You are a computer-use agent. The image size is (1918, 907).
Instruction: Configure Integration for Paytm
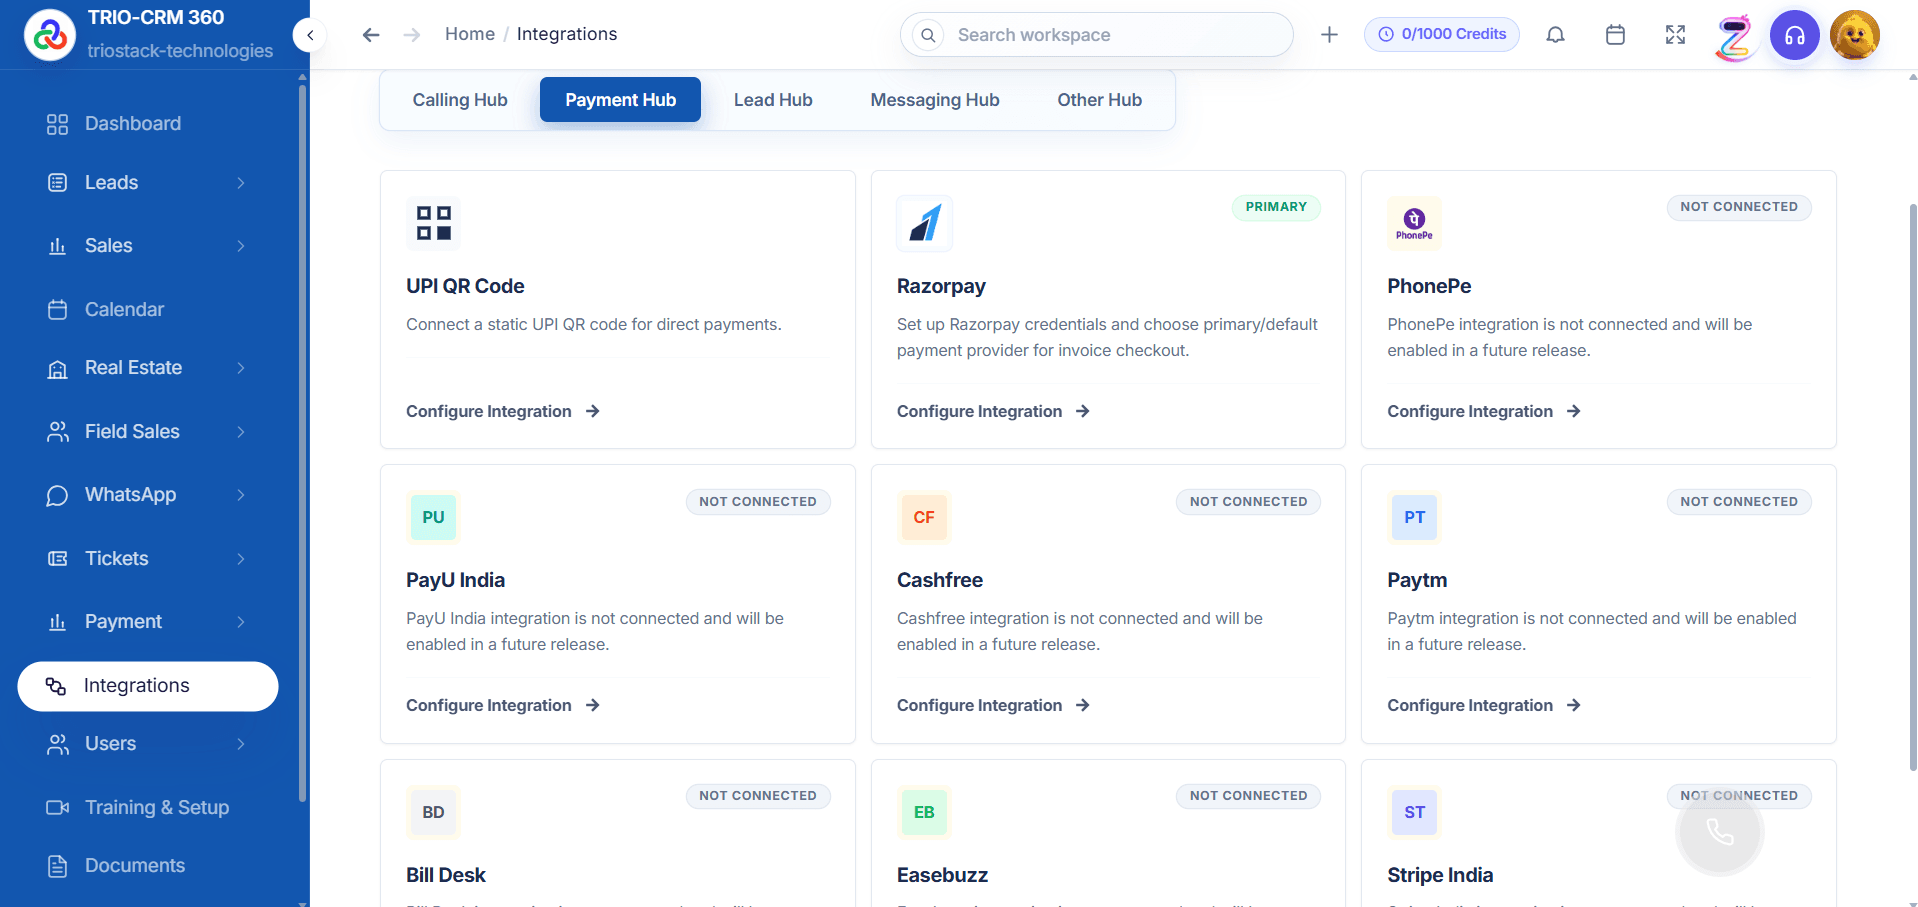tap(1484, 705)
